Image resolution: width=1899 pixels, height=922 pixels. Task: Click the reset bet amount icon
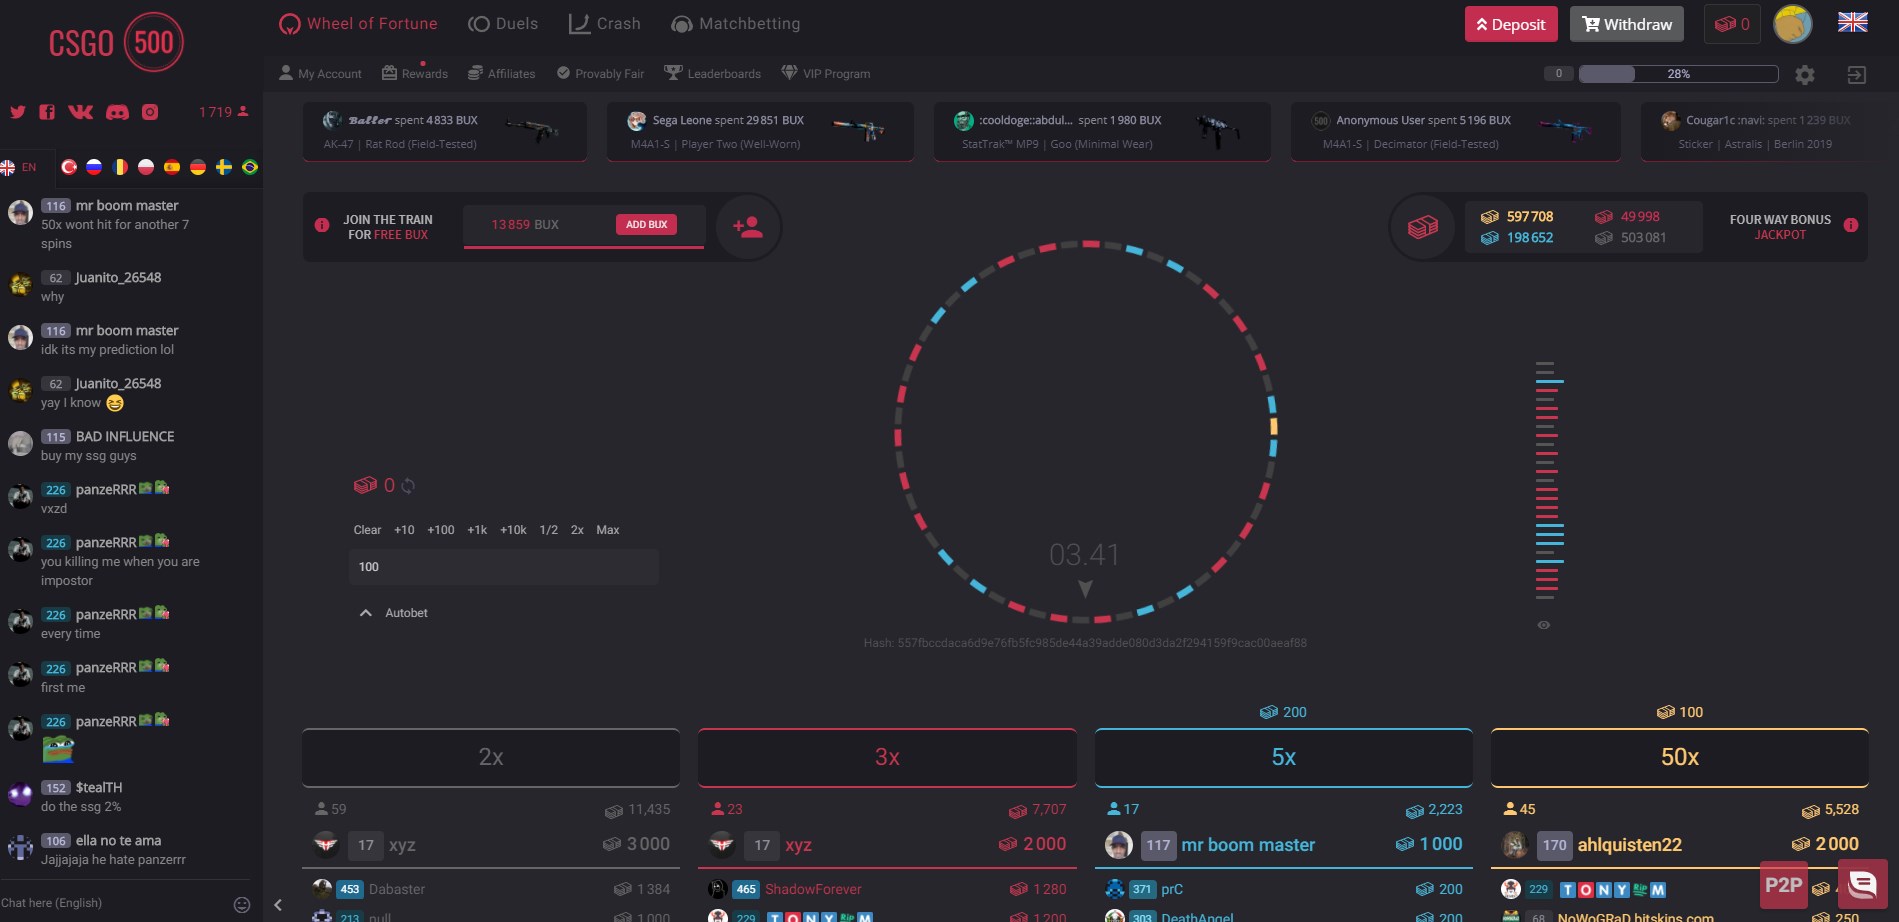pos(408,486)
